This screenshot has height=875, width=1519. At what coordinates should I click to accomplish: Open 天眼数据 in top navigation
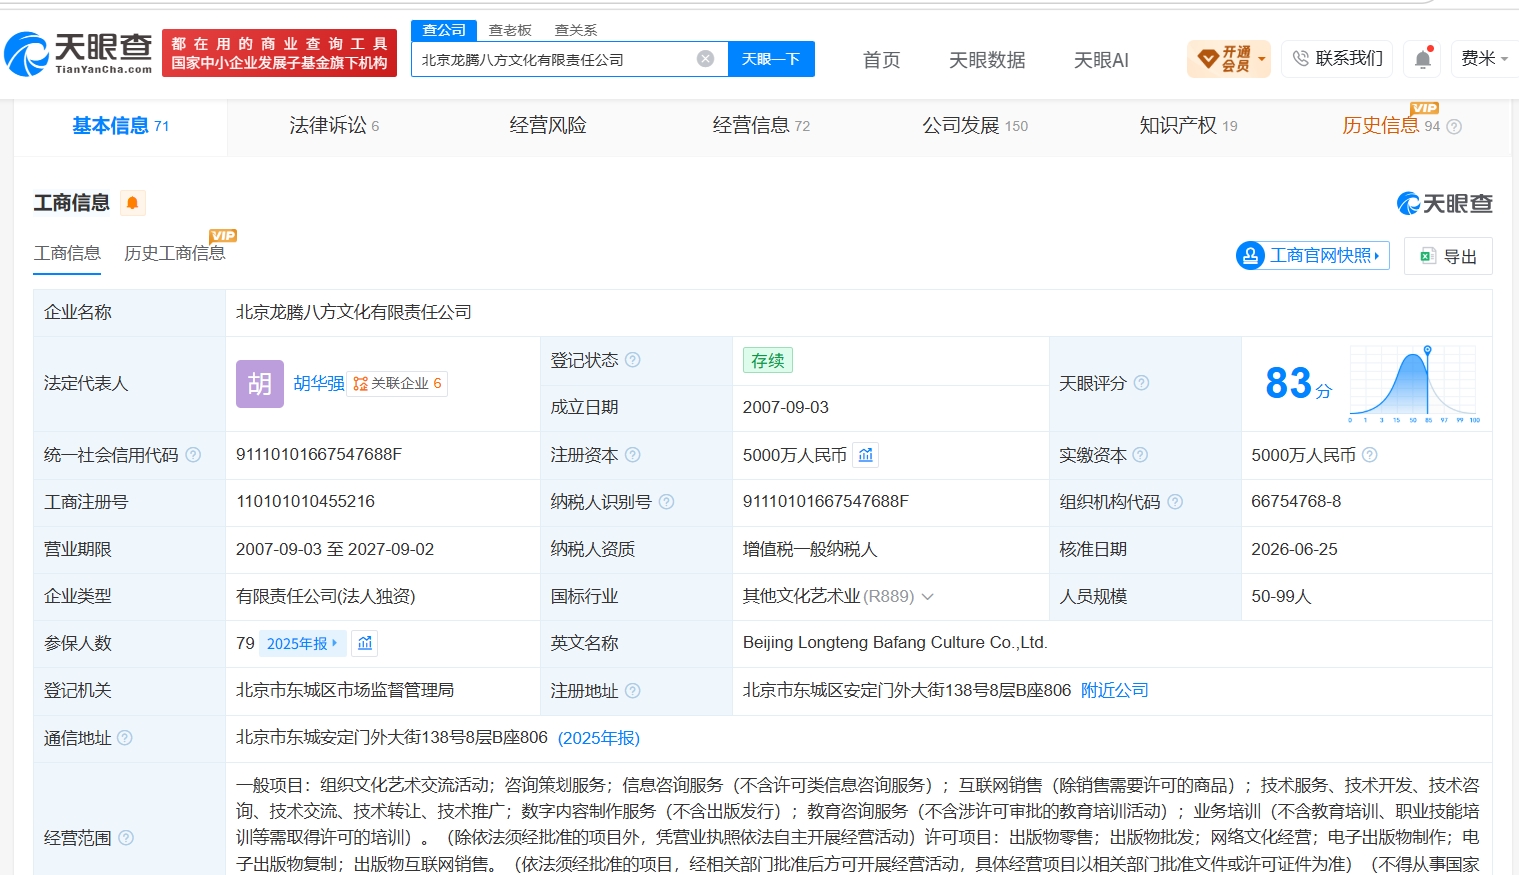pos(987,60)
